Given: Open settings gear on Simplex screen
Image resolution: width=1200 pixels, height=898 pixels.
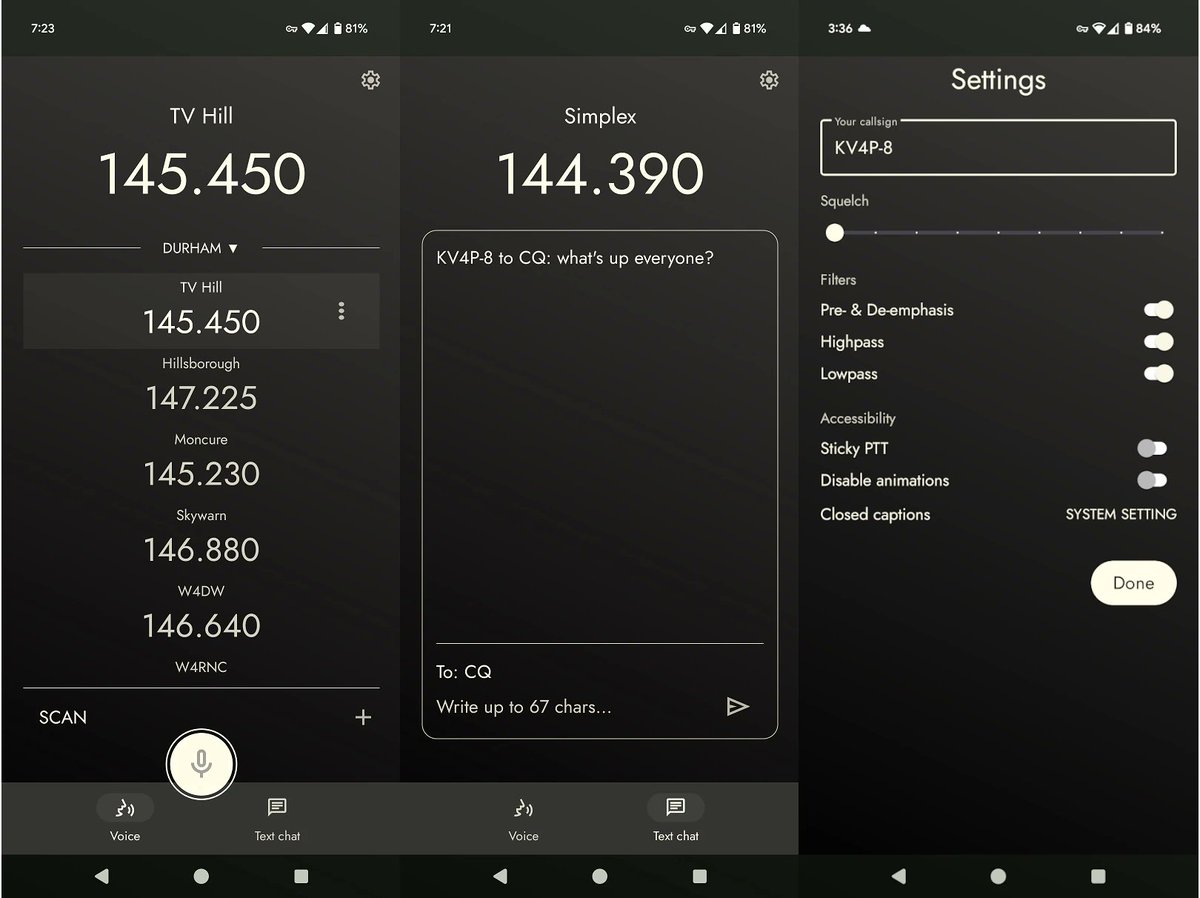Looking at the screenshot, I should (769, 80).
